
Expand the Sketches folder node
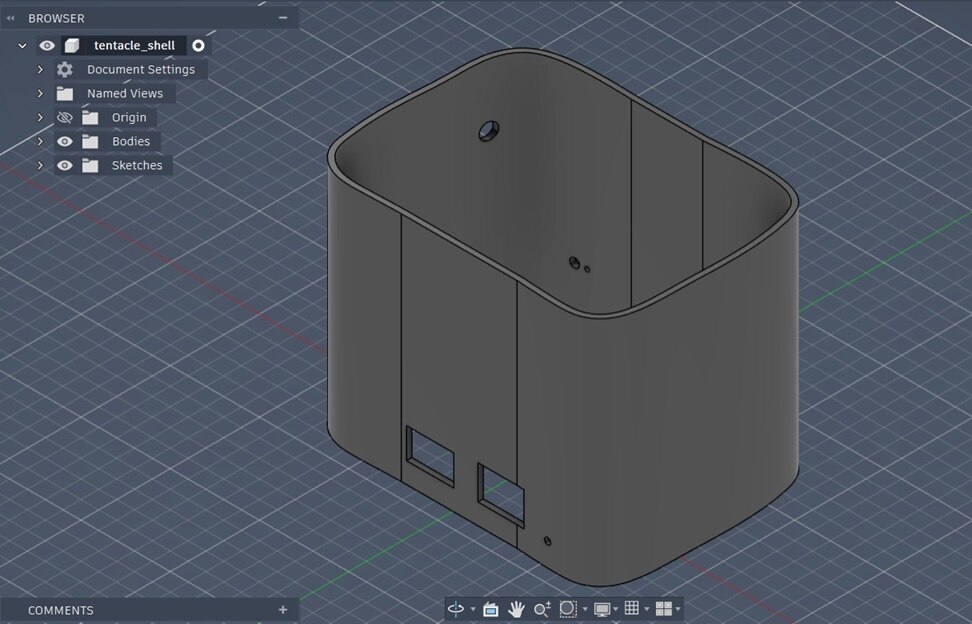click(40, 166)
